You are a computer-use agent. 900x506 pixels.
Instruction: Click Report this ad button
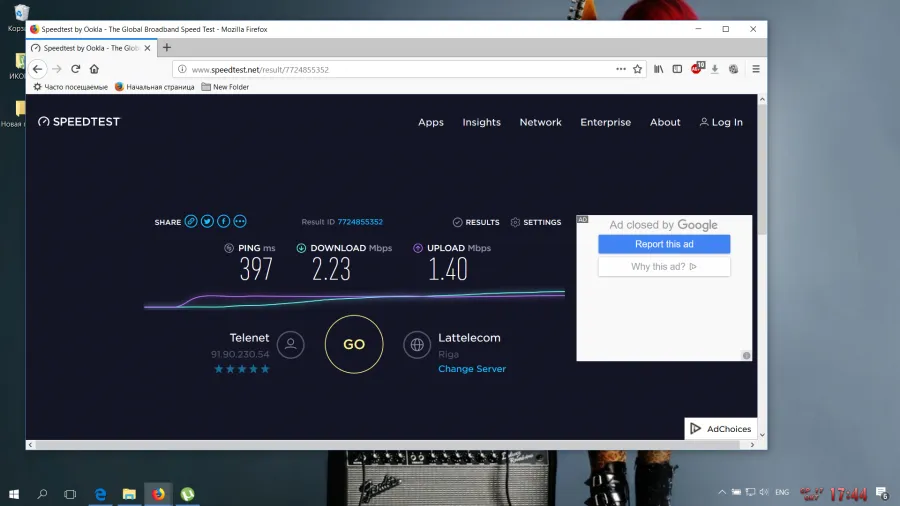(x=664, y=244)
